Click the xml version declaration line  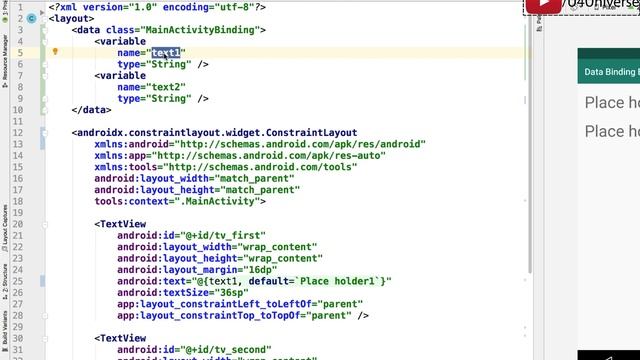[x=157, y=7]
